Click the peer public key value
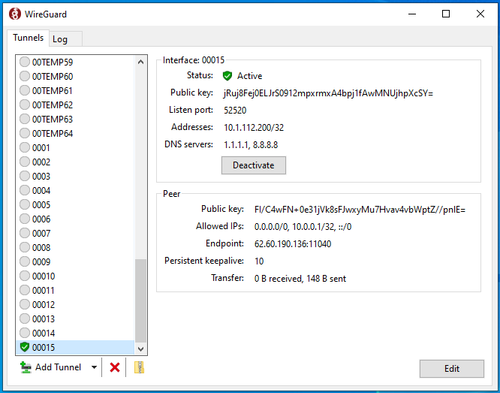500x393 pixels. pyautogui.click(x=360, y=210)
